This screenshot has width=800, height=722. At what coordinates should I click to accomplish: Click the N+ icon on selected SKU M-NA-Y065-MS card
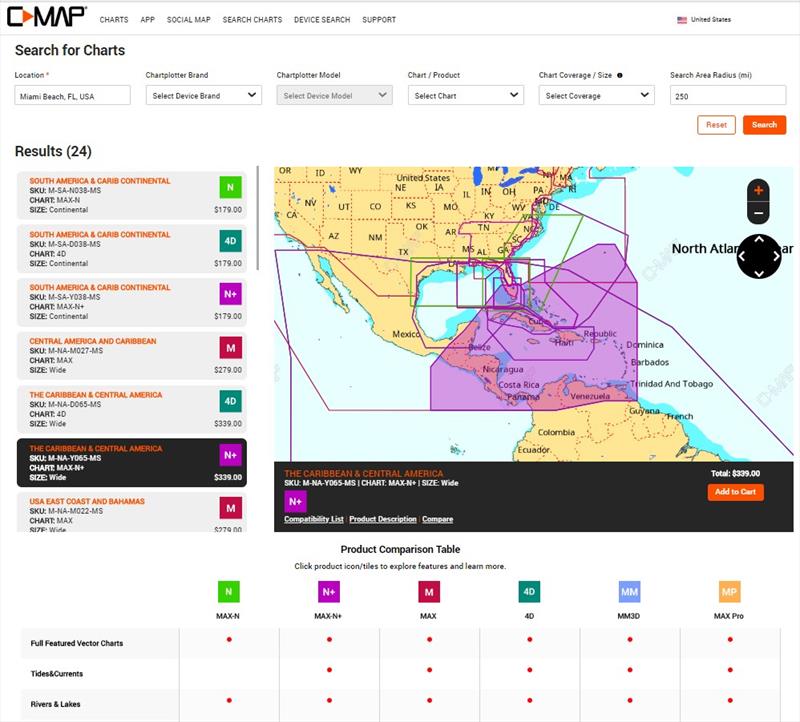point(230,455)
